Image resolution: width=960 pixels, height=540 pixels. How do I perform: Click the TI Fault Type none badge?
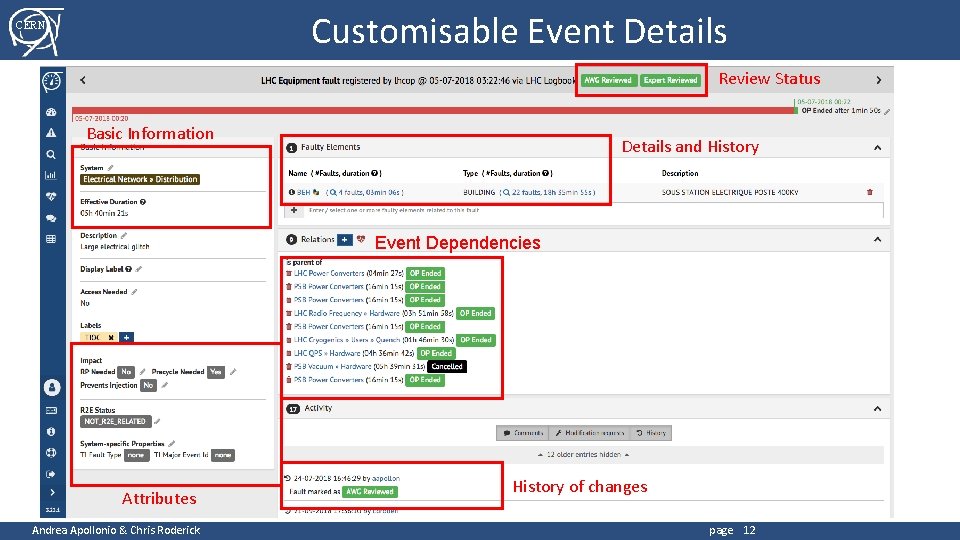pyautogui.click(x=137, y=456)
